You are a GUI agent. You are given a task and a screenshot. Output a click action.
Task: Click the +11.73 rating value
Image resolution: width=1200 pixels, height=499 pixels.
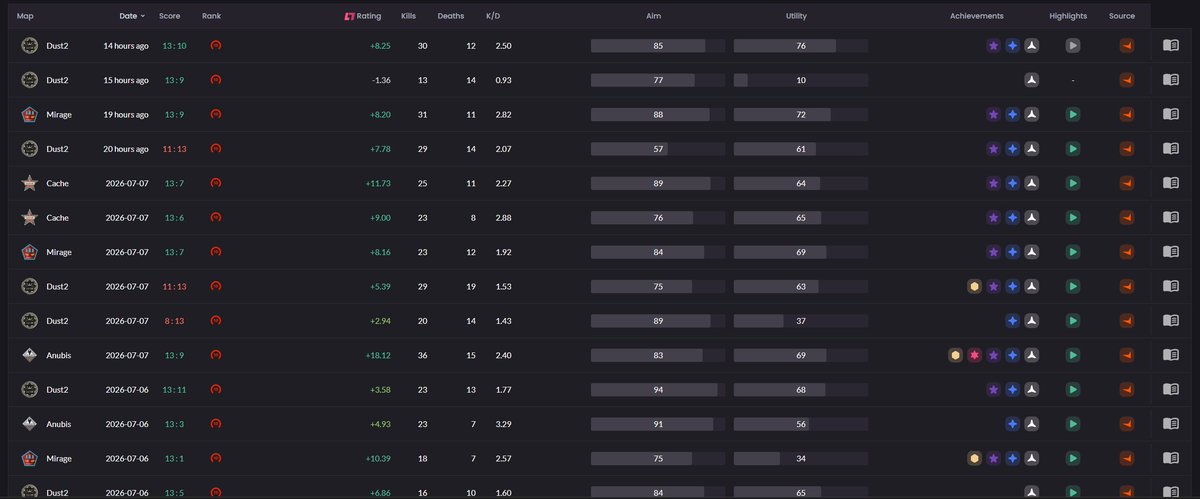(x=378, y=183)
